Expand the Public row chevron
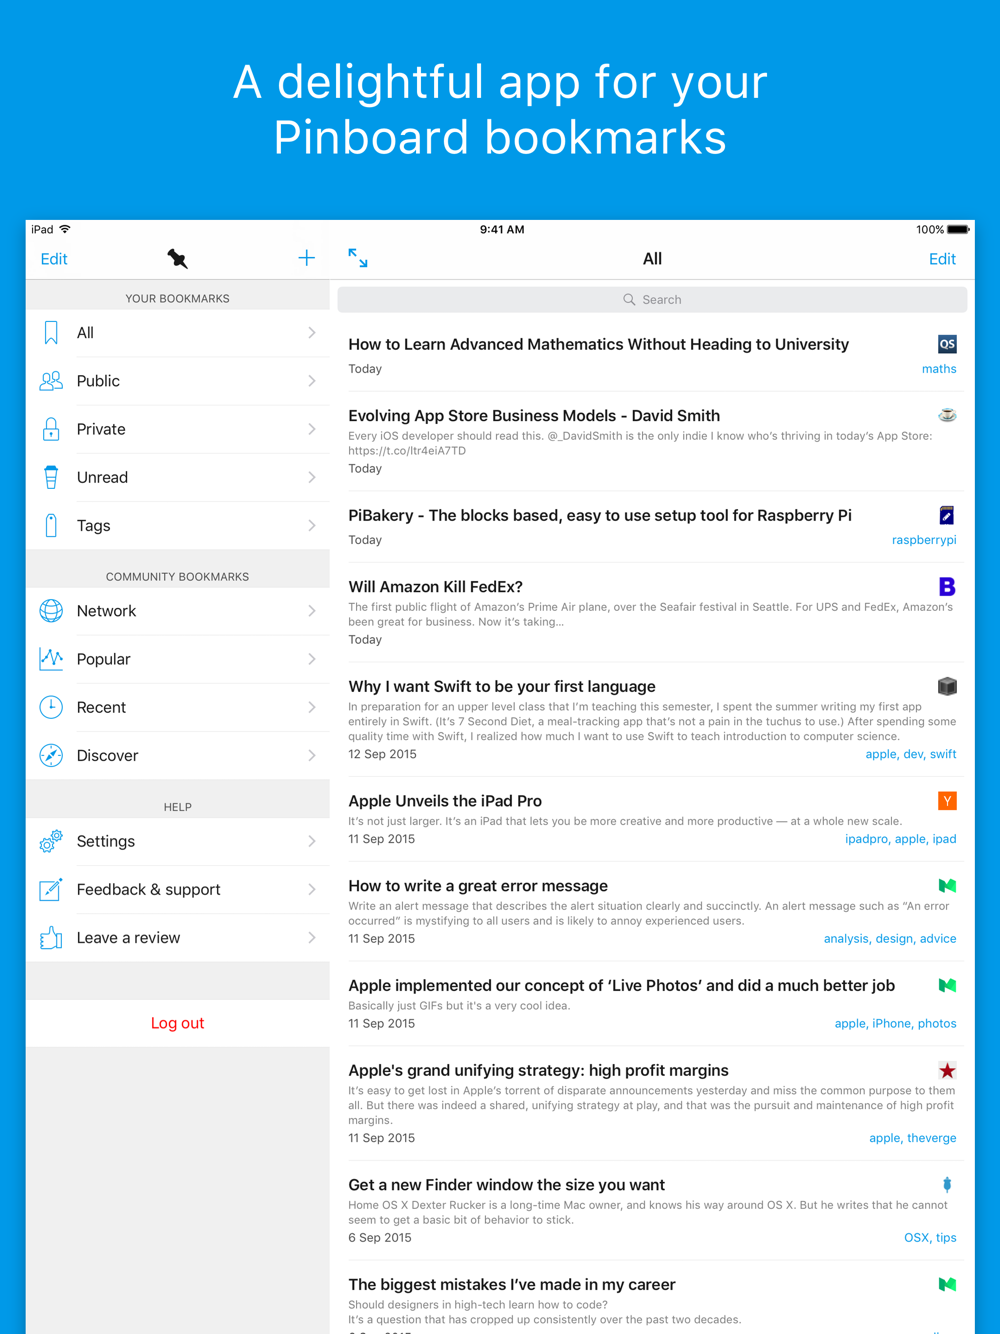Viewport: 1000px width, 1334px height. point(312,381)
